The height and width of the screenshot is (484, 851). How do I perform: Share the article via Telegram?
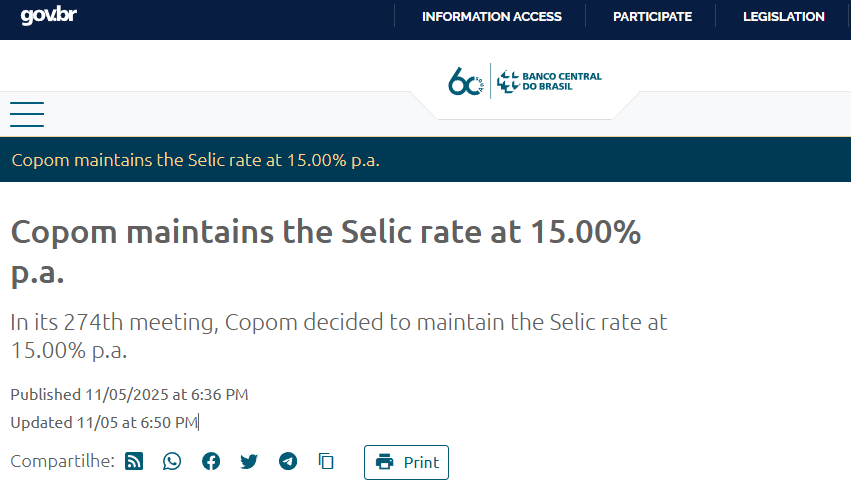[288, 461]
